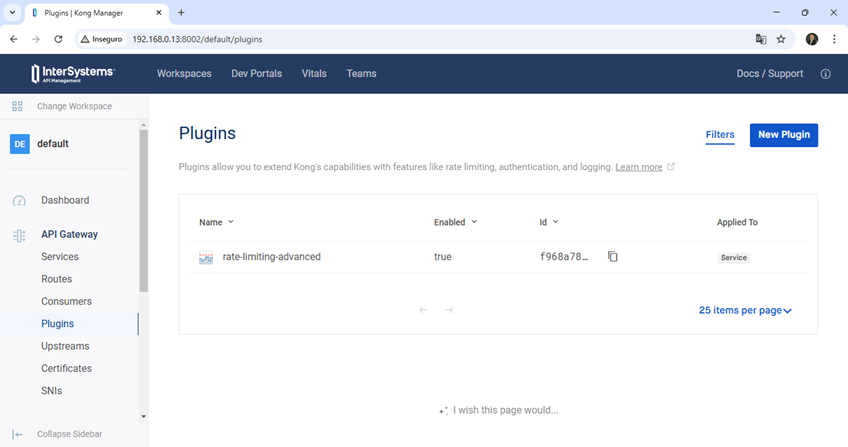
Task: Select Services in the sidebar
Action: point(59,257)
